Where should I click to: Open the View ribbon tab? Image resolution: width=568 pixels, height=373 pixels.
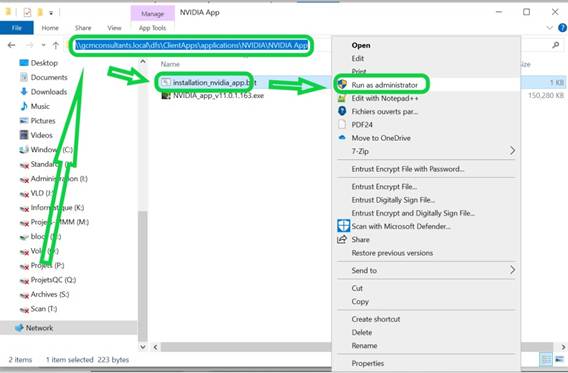click(x=114, y=28)
